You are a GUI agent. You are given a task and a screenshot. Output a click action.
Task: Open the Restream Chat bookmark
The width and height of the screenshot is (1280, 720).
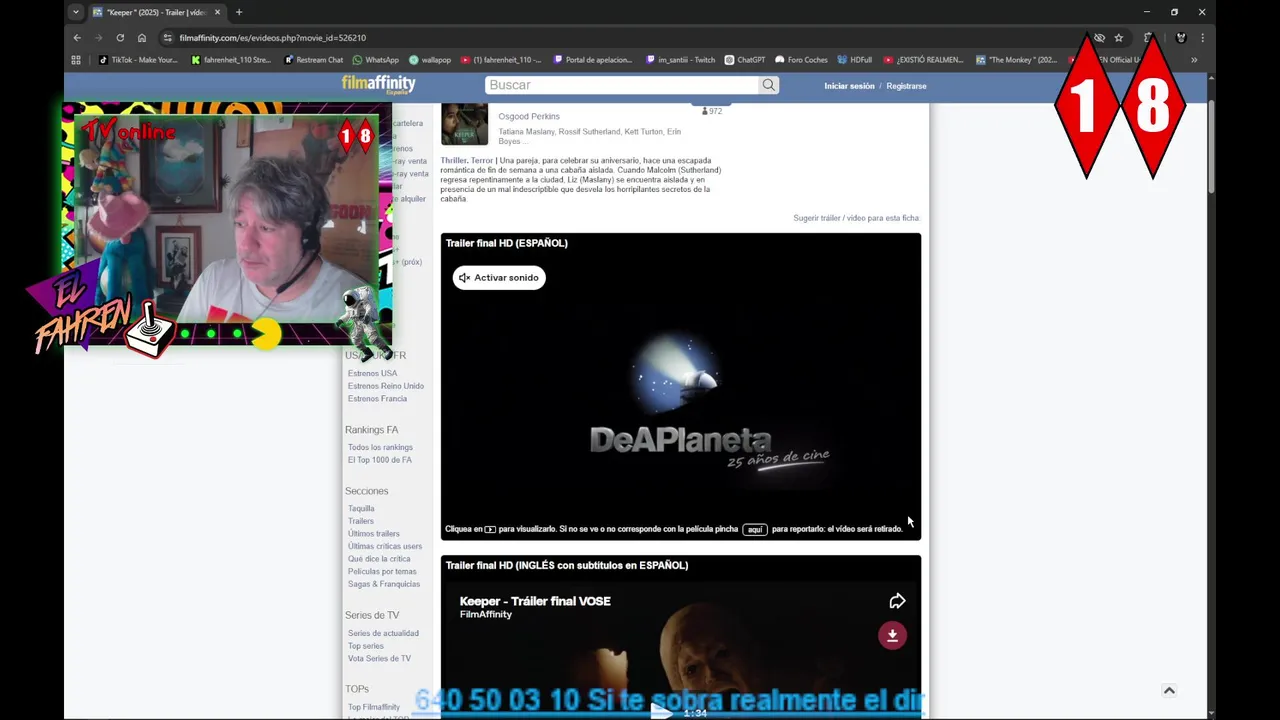pos(314,60)
